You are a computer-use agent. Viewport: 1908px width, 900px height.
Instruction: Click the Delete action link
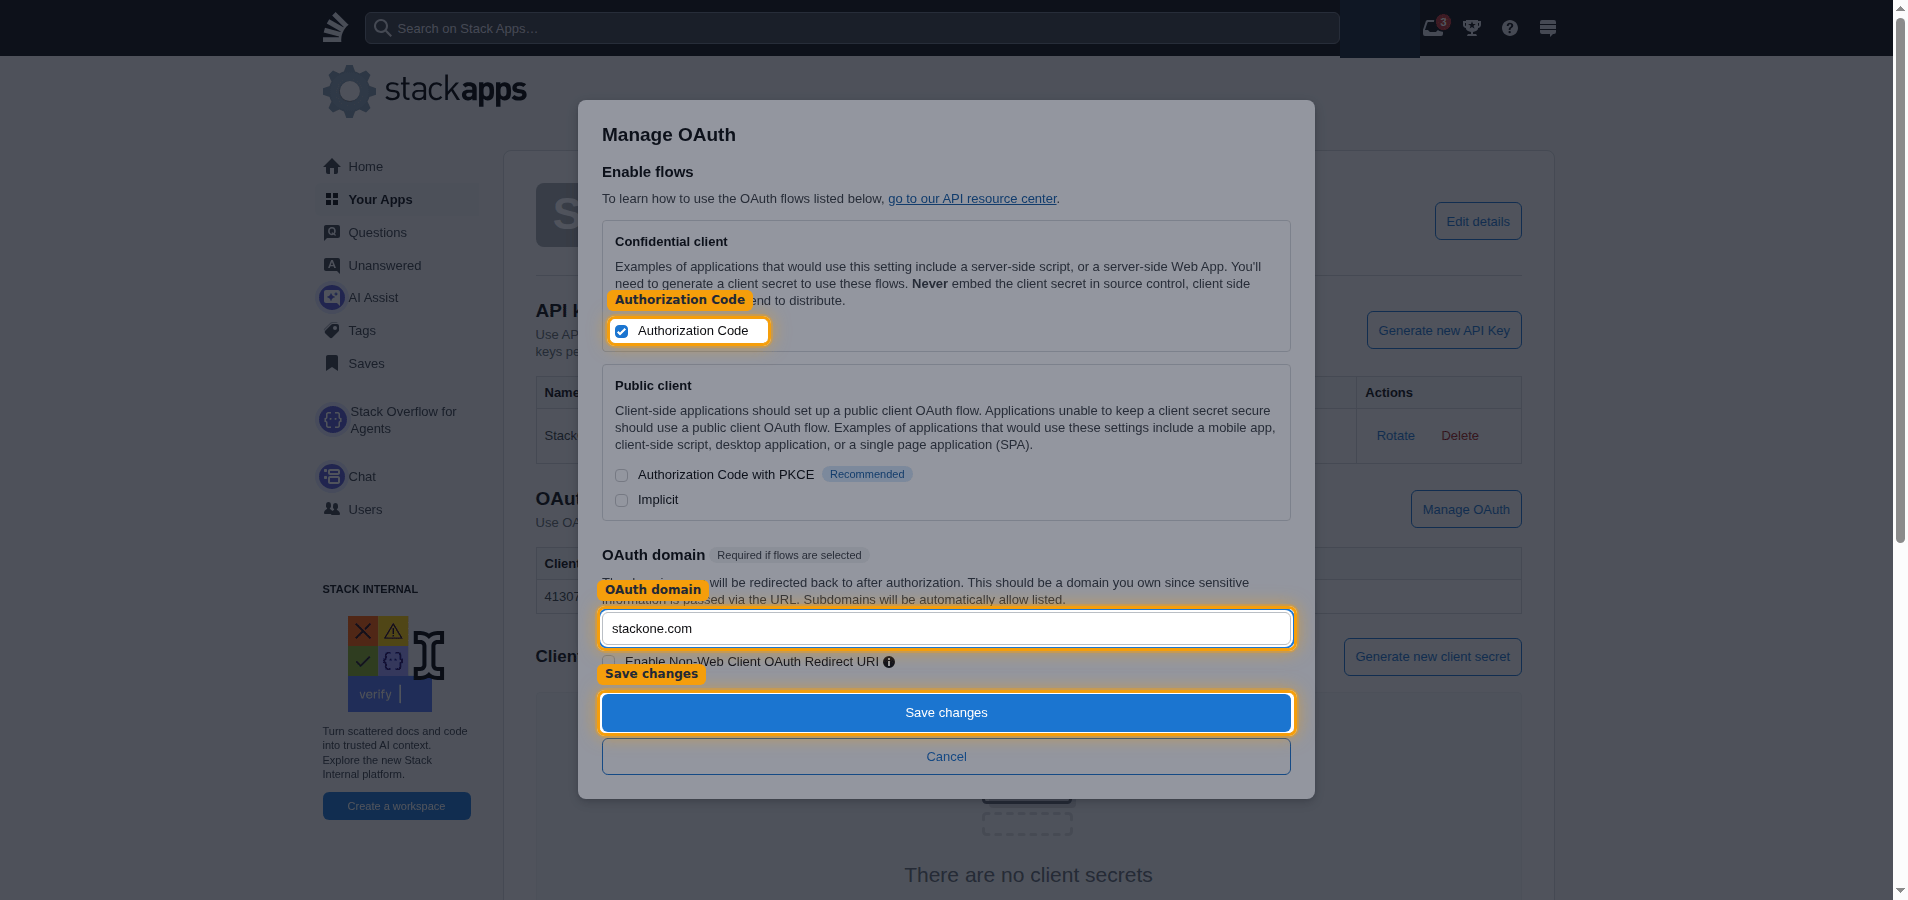point(1460,436)
